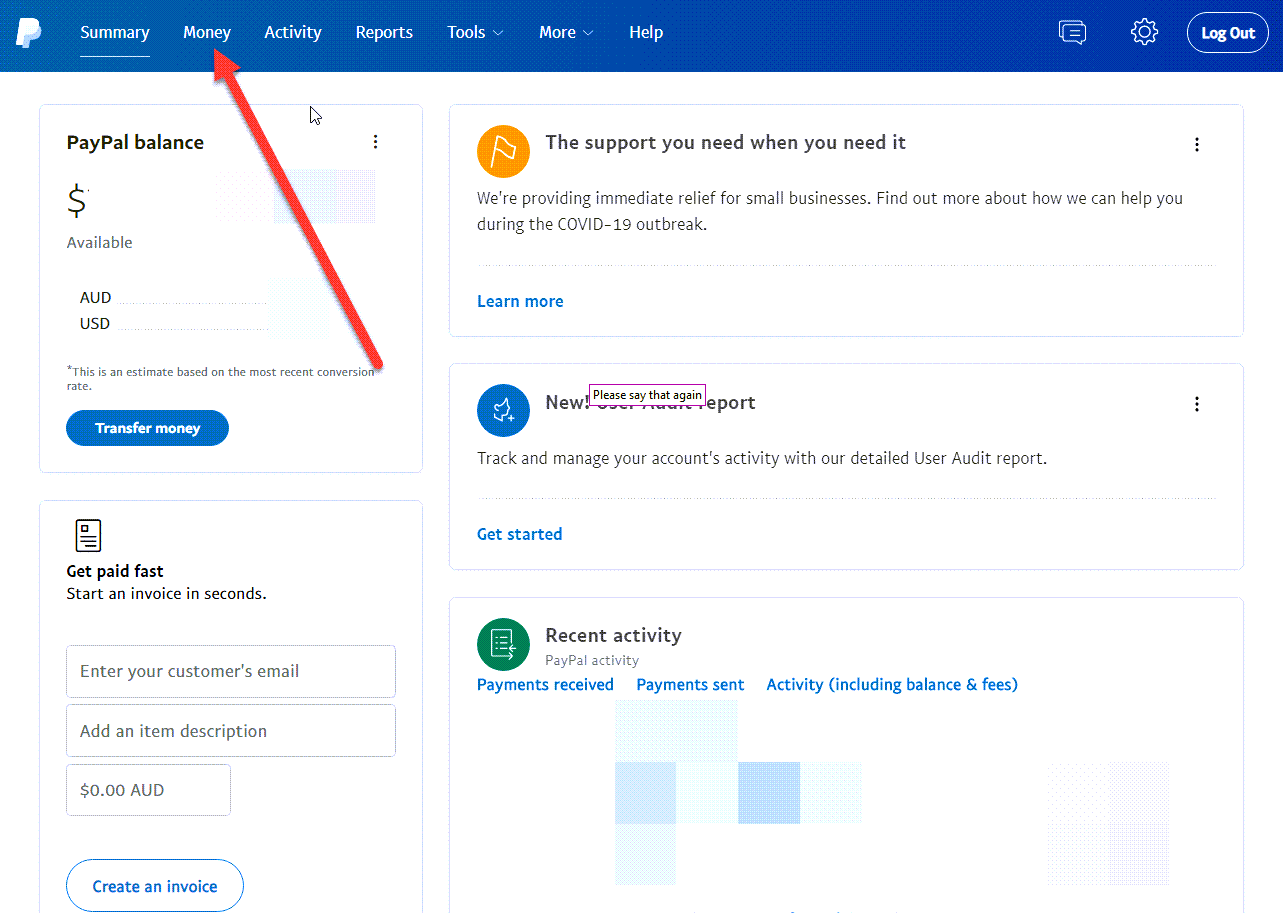
Task: Click the blue User Audit report icon
Action: tap(503, 410)
